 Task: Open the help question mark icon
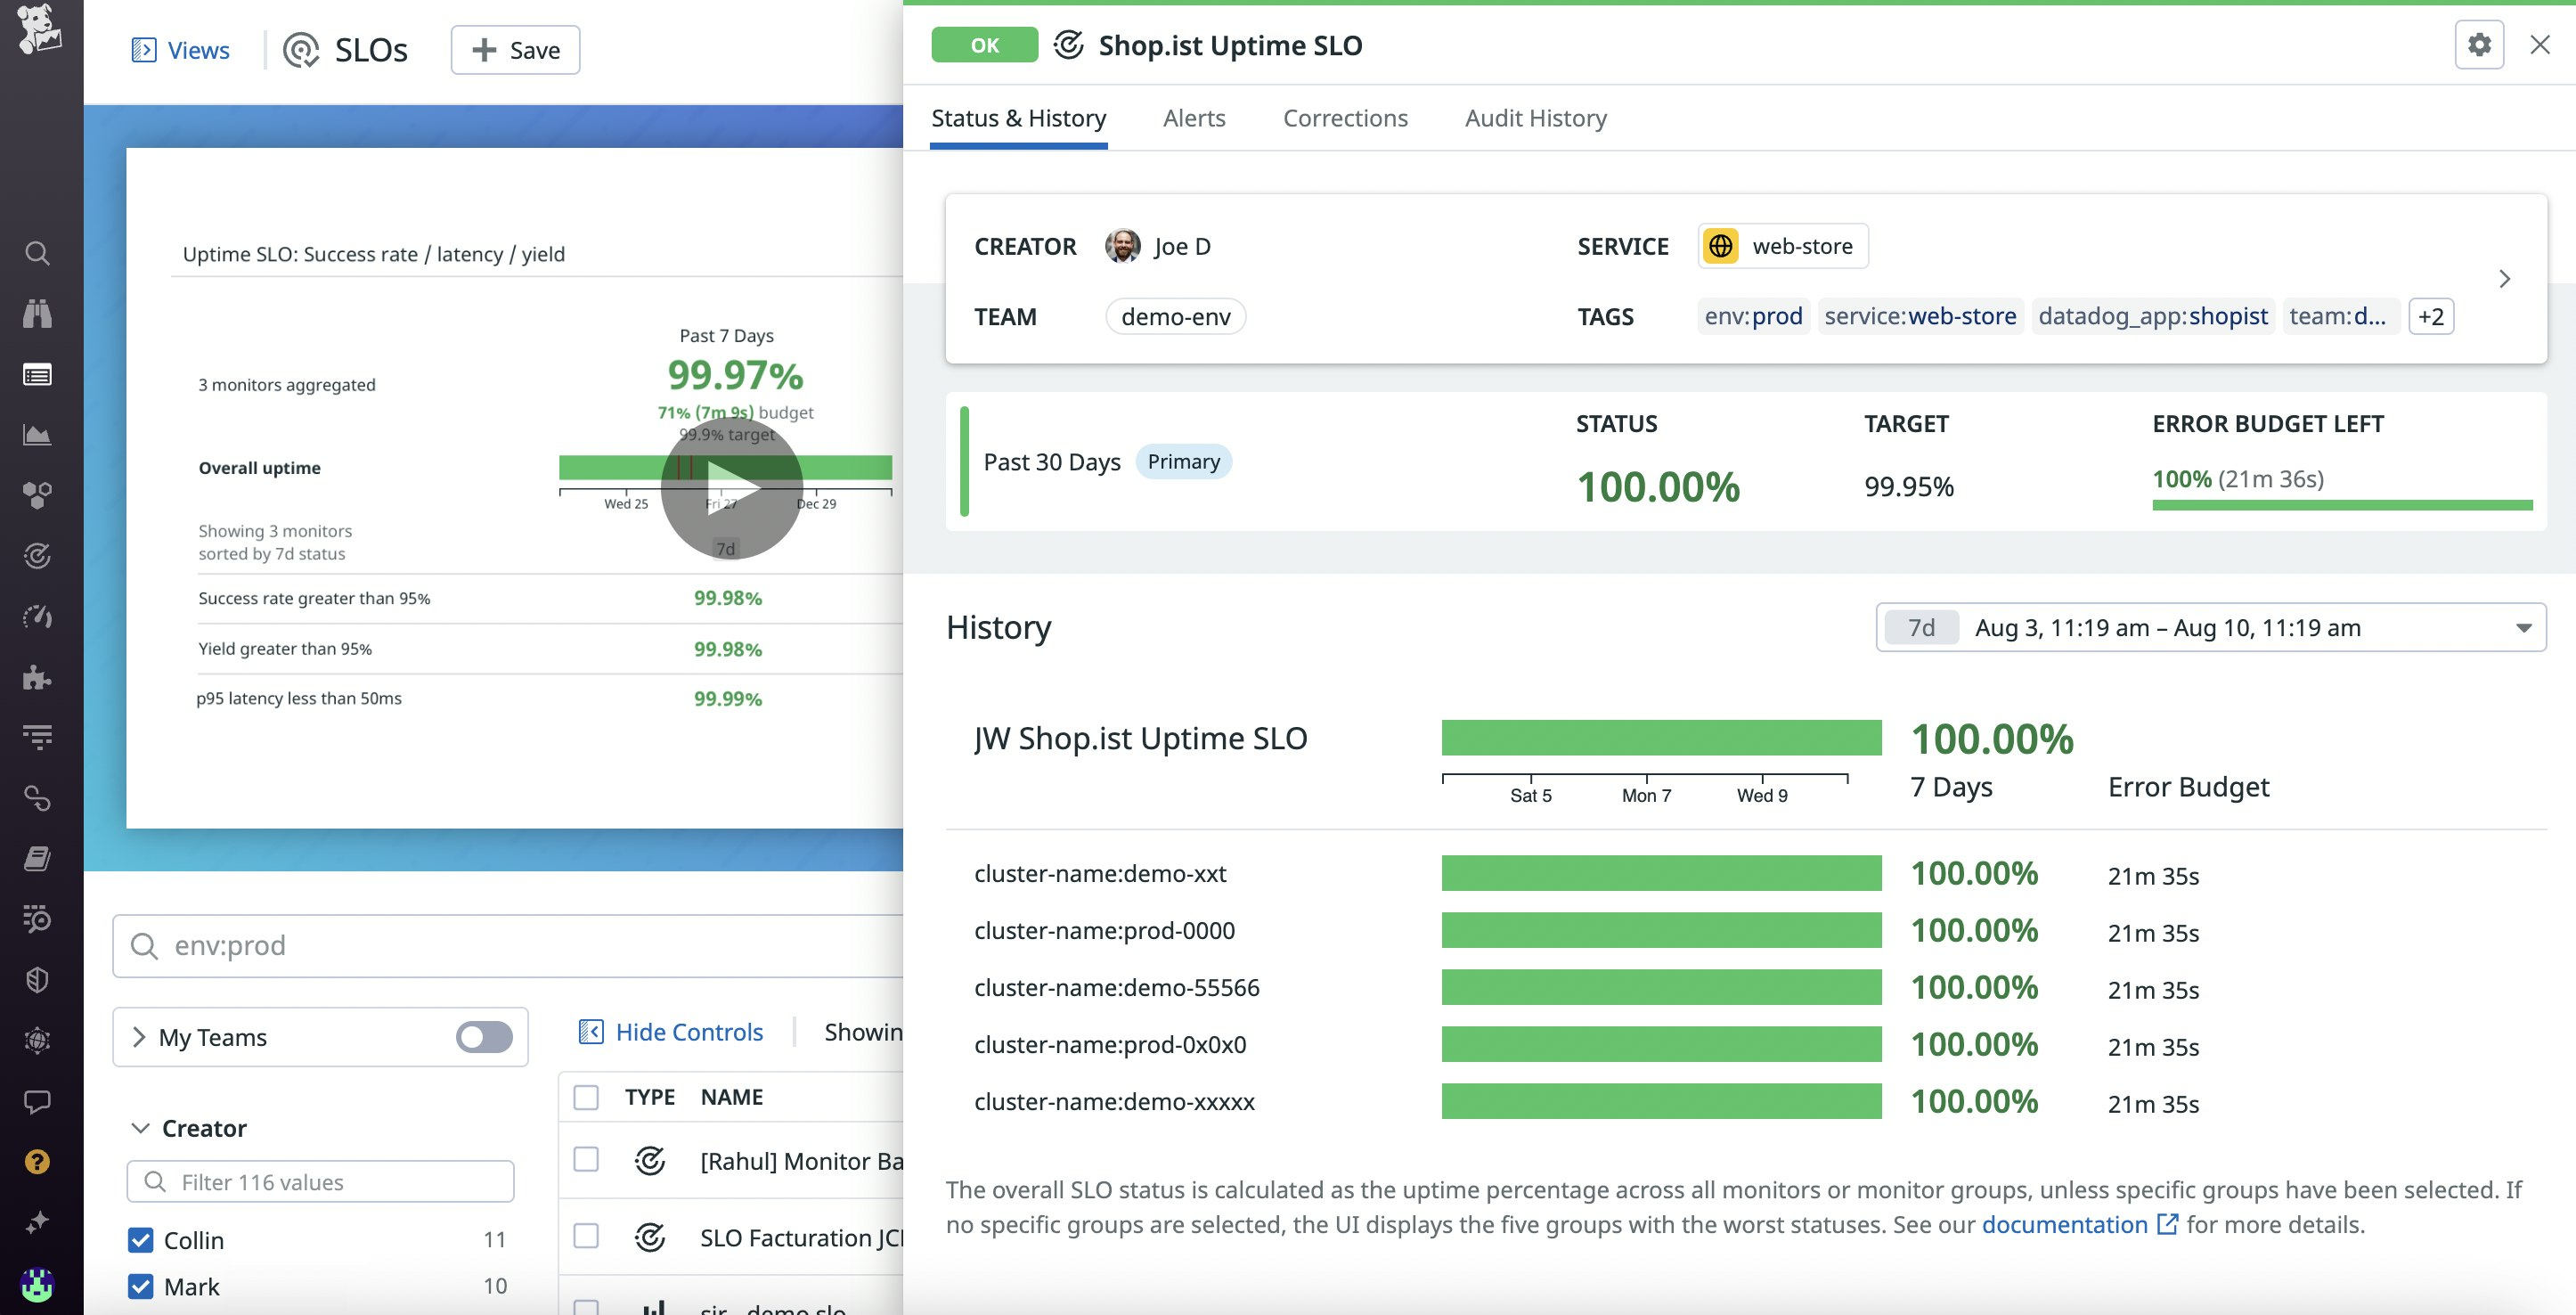tap(37, 1162)
